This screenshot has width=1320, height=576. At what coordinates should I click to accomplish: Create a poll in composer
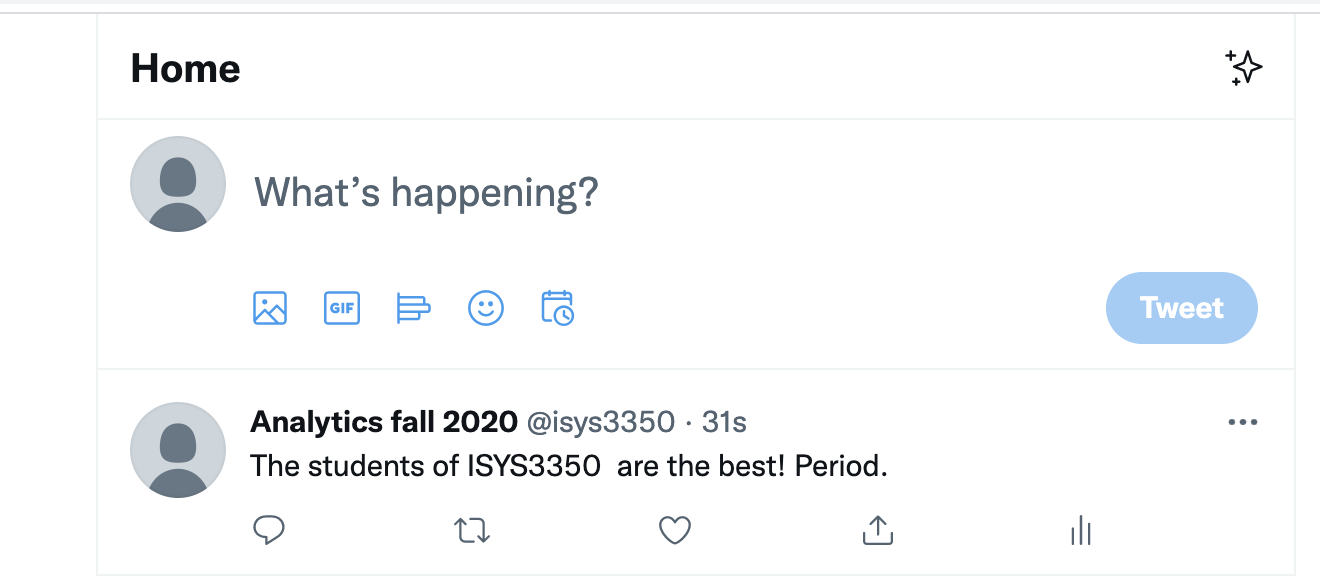[x=413, y=308]
